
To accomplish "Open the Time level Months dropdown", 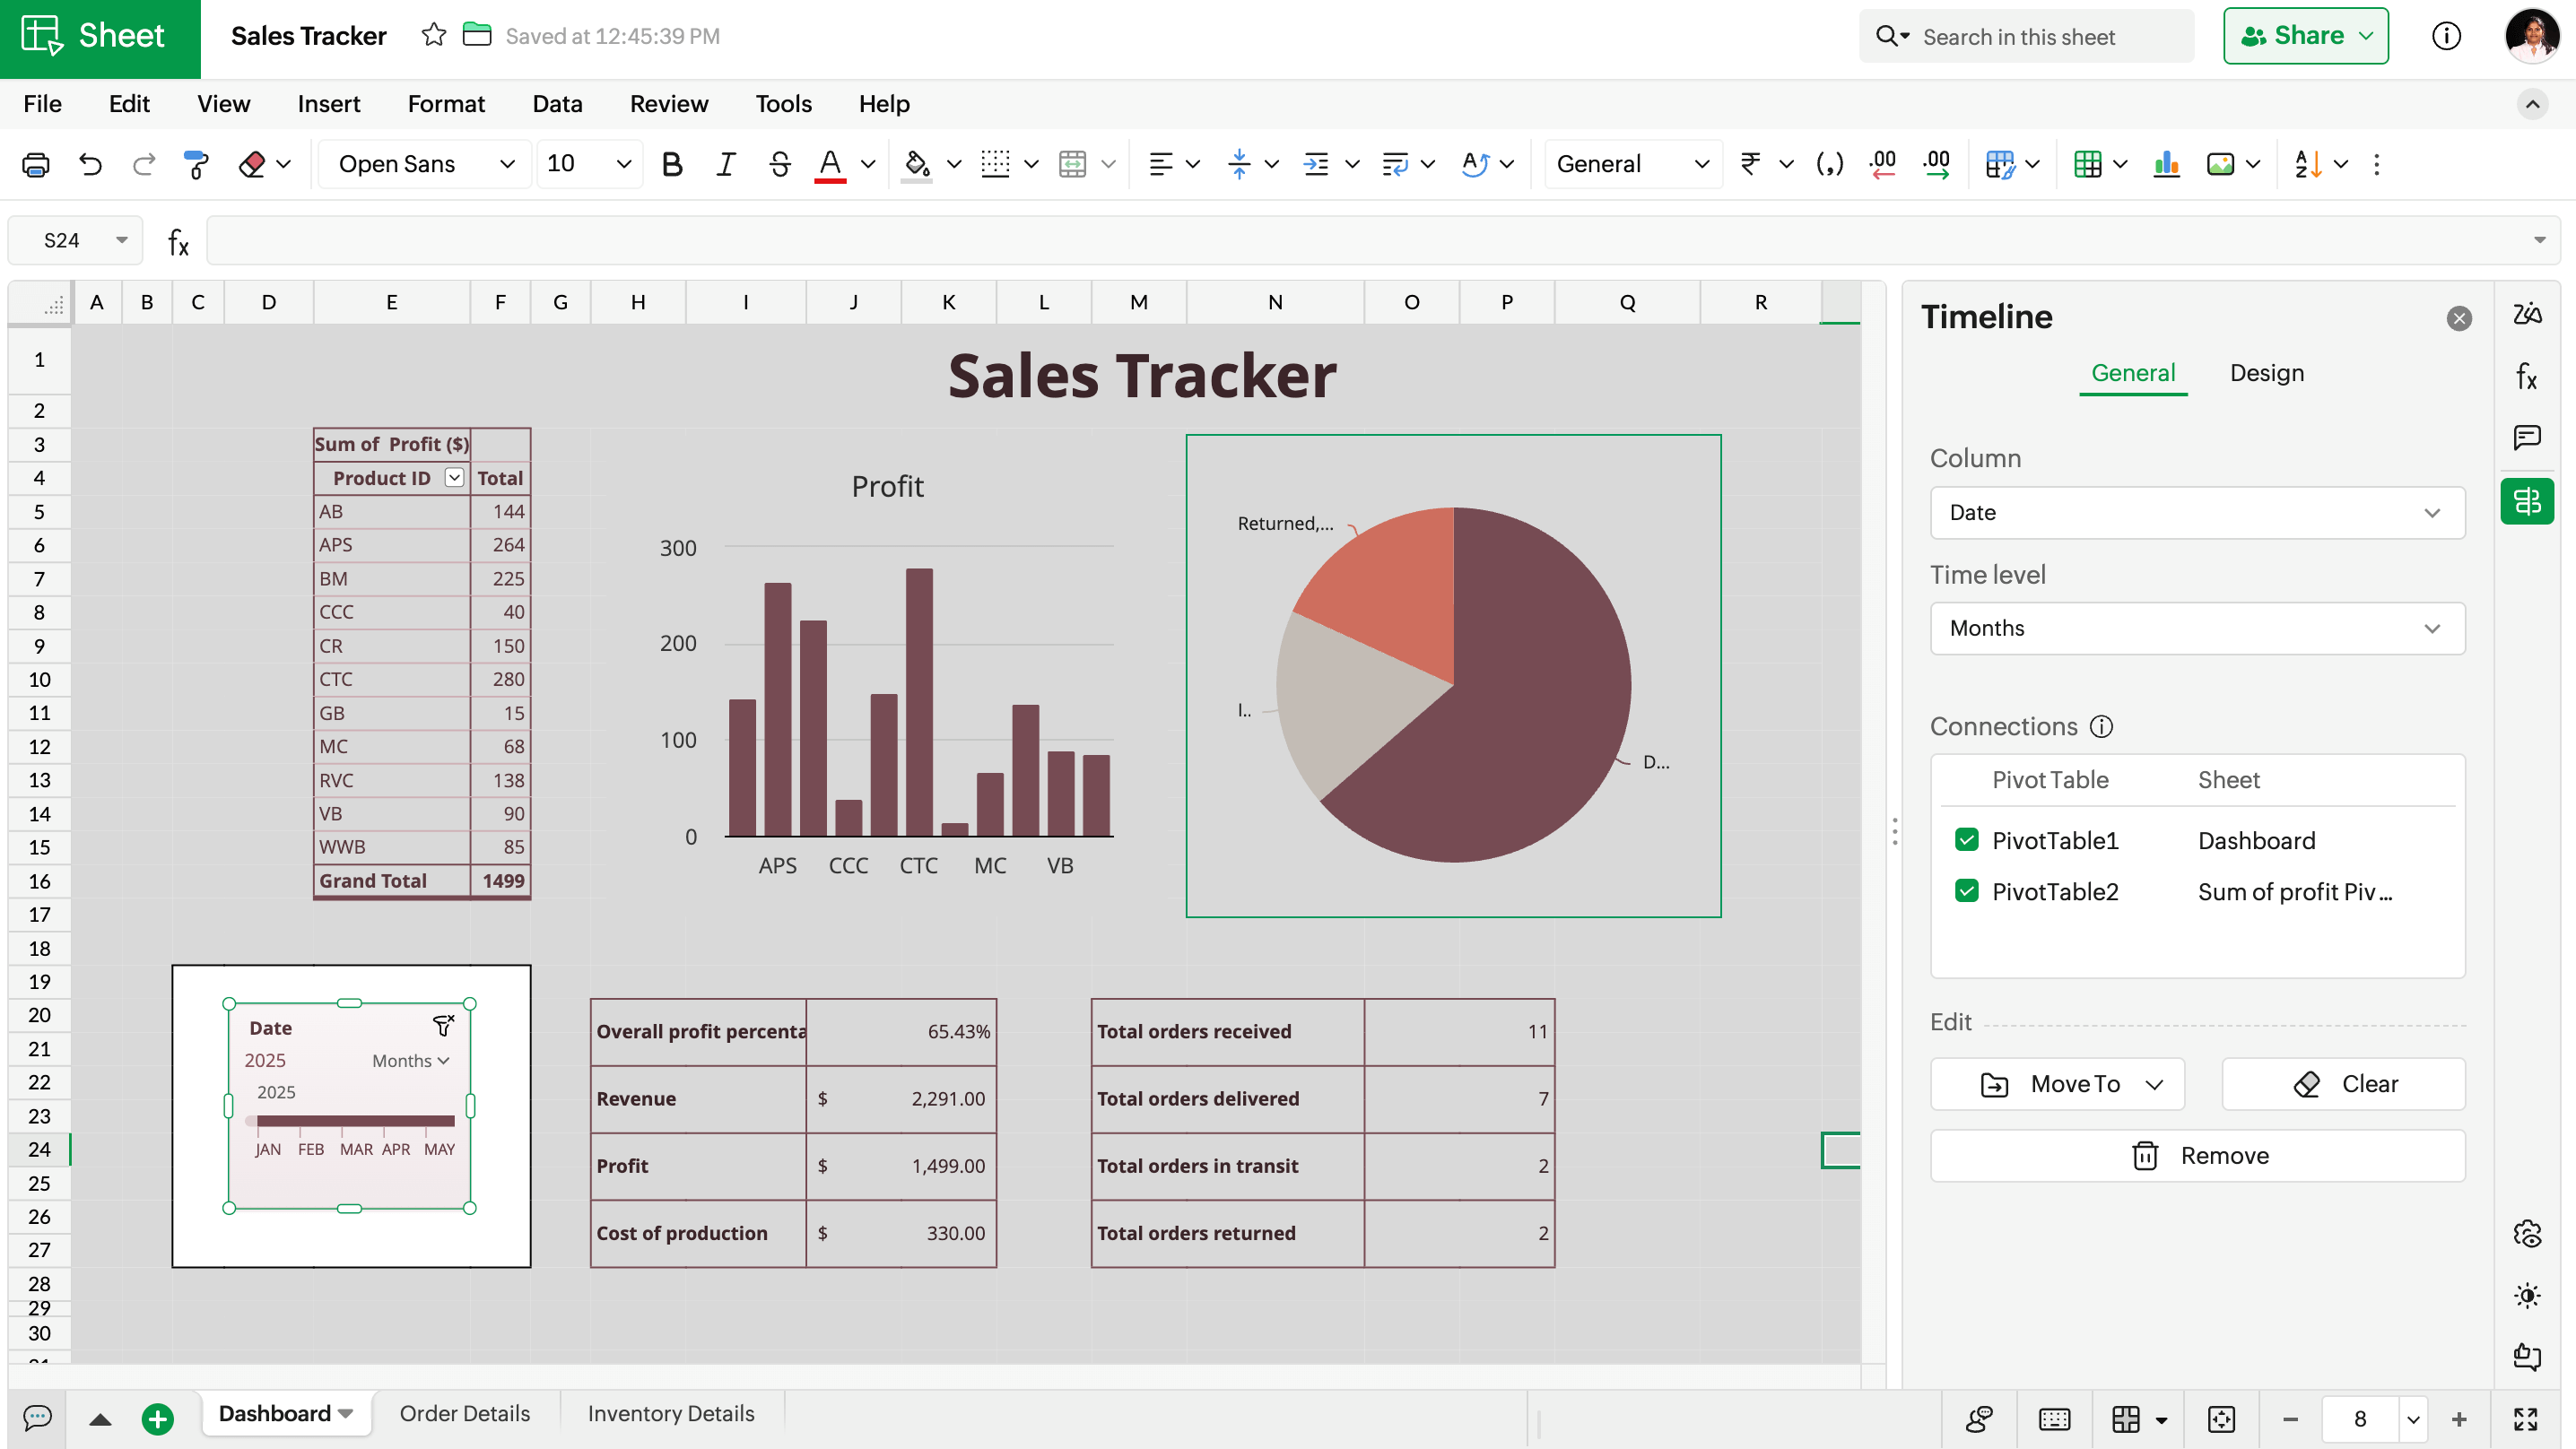I will coord(2196,628).
